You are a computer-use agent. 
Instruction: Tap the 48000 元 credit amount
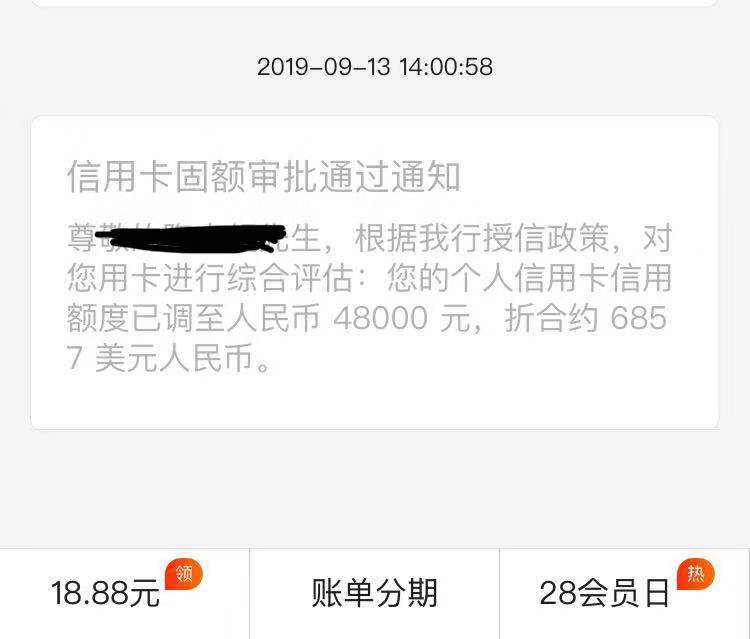(402, 318)
